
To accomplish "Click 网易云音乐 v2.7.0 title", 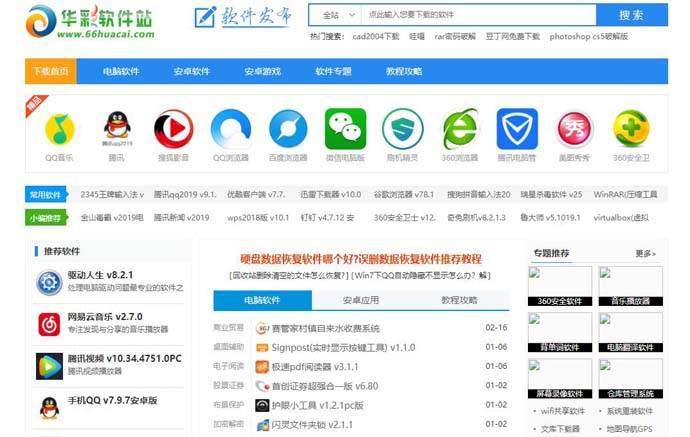I will (105, 317).
